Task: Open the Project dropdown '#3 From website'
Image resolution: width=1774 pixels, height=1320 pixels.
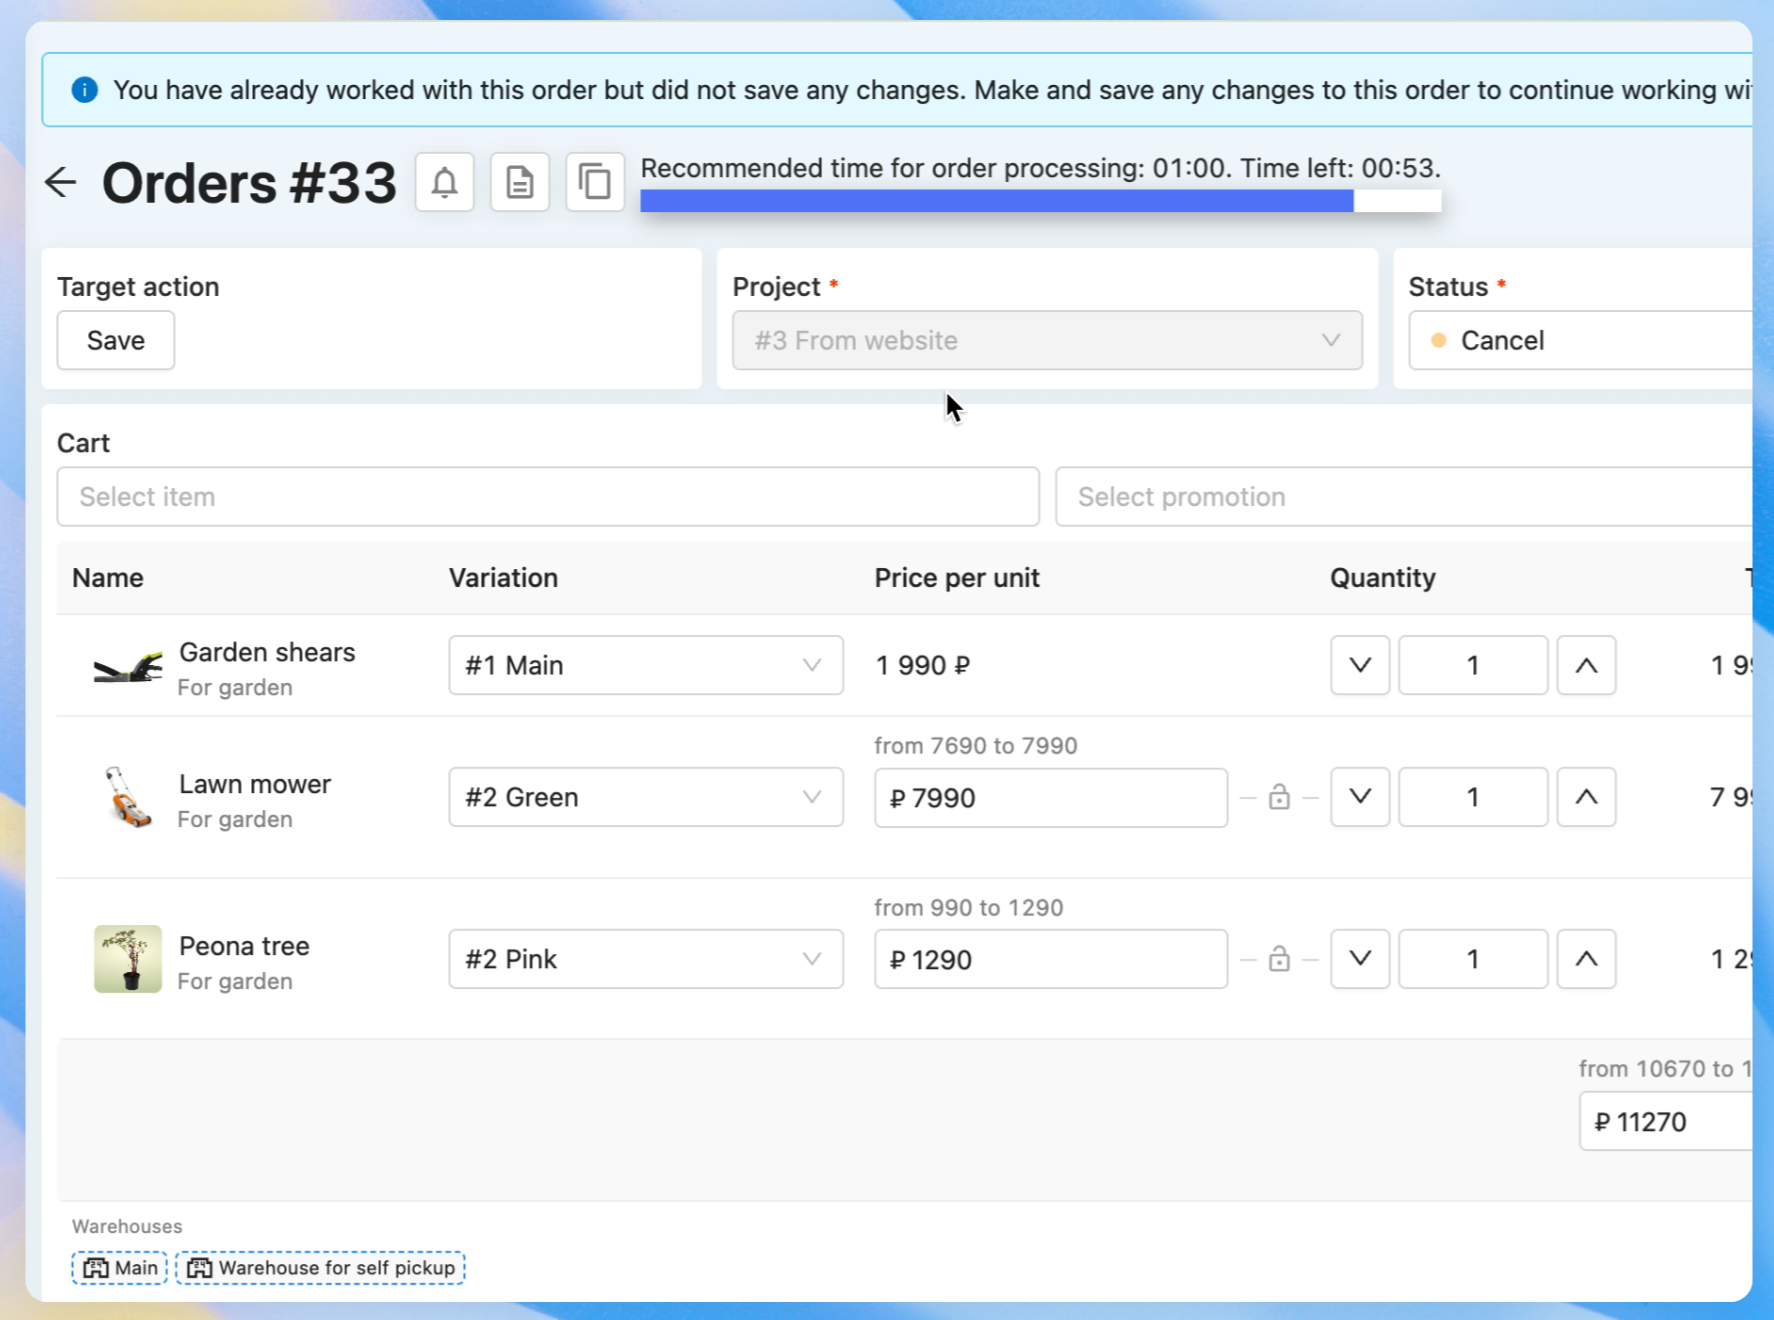Action: pos(1047,340)
